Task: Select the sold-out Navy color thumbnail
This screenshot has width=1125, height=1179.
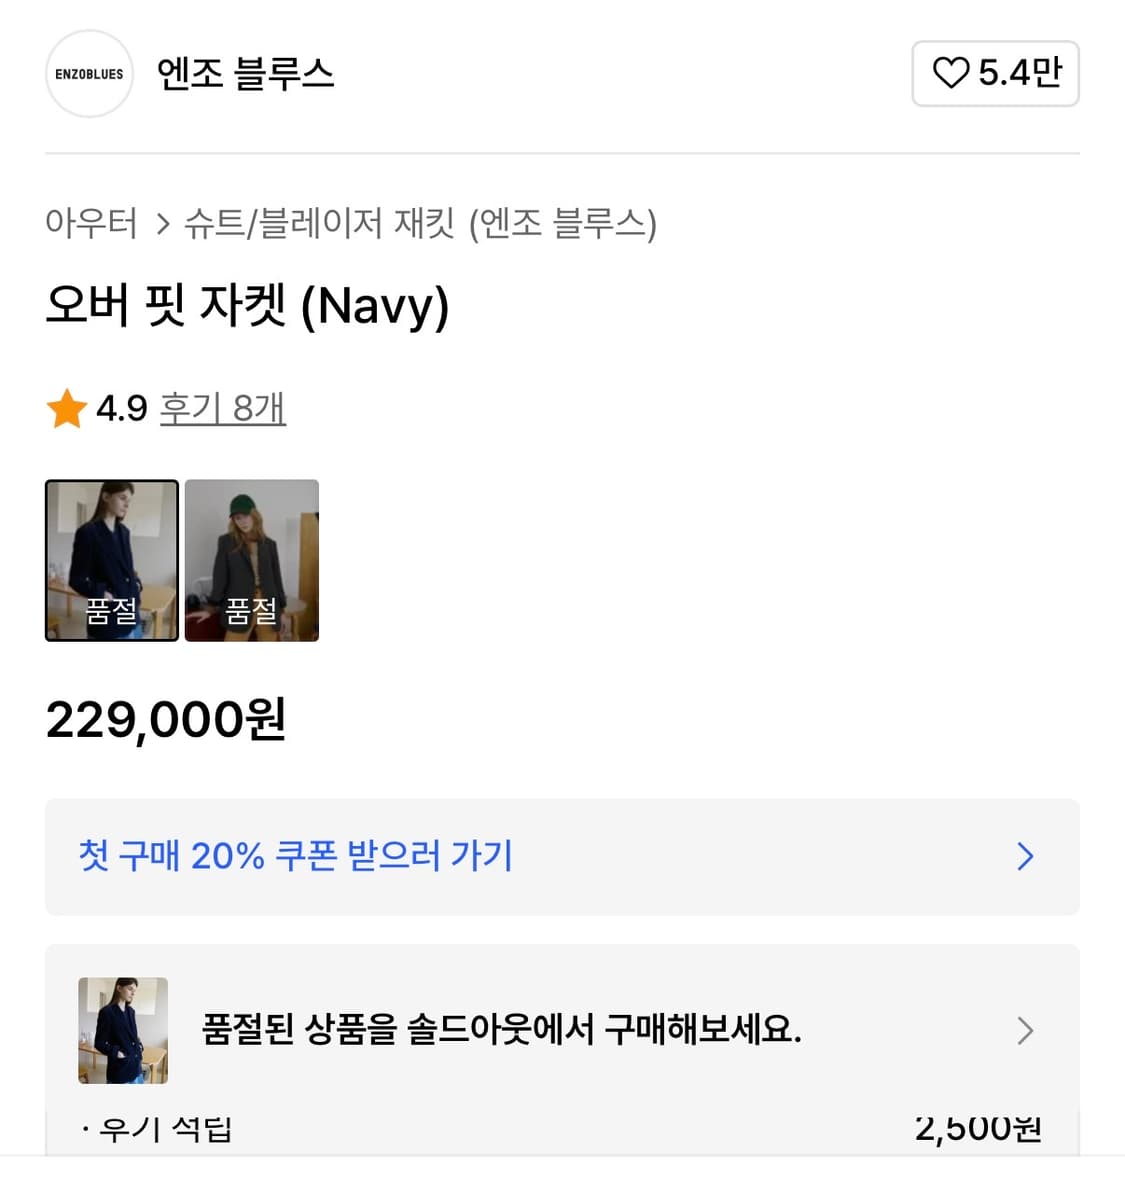Action: (112, 560)
